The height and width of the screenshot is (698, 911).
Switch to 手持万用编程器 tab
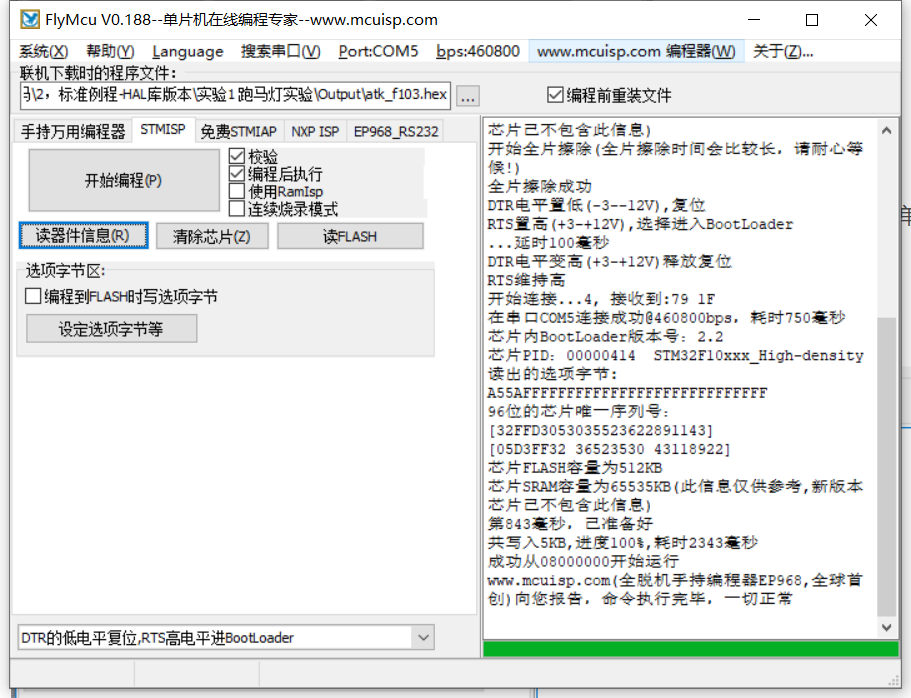pos(73,131)
